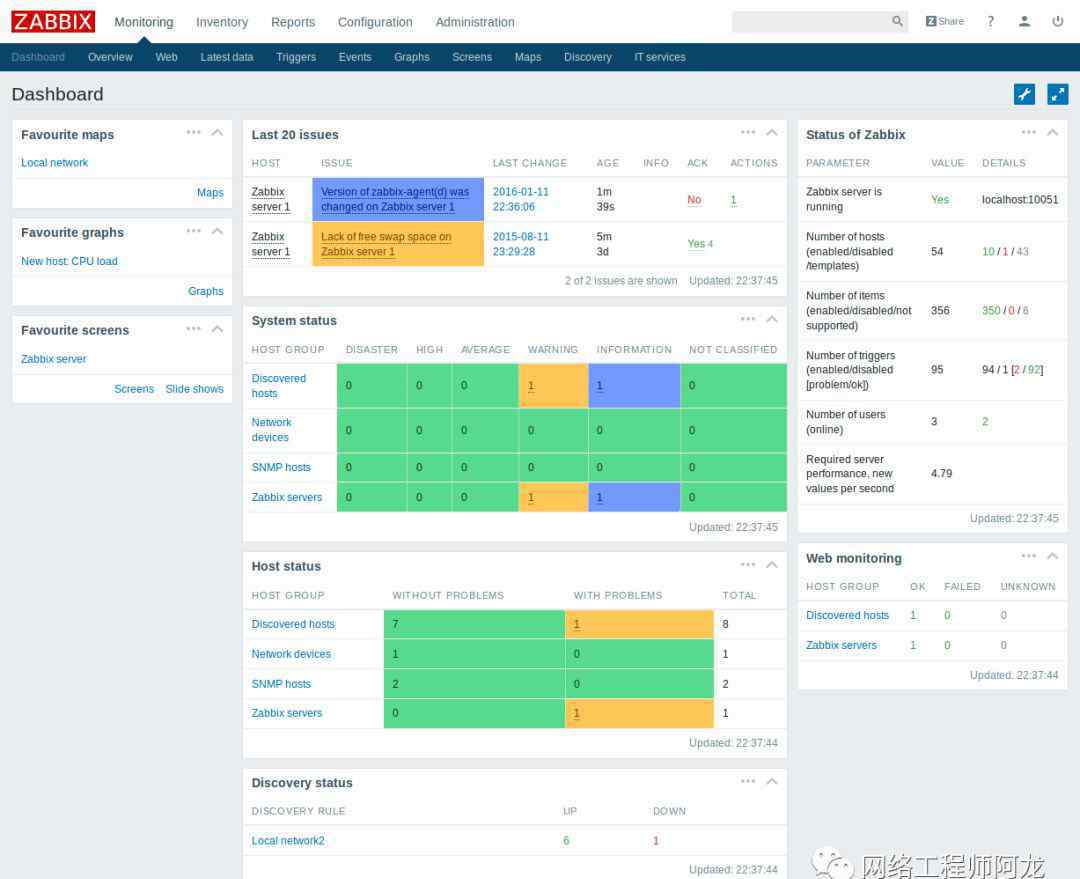This screenshot has width=1080, height=879.
Task: Open the Configuration menu
Action: [375, 22]
